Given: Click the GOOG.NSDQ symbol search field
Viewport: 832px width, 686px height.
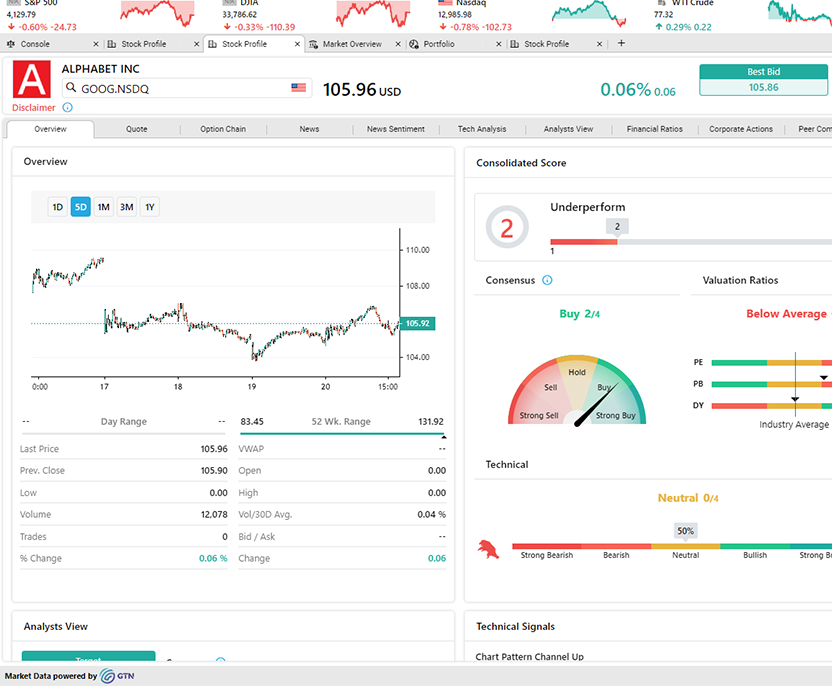Looking at the screenshot, I should tap(187, 88).
